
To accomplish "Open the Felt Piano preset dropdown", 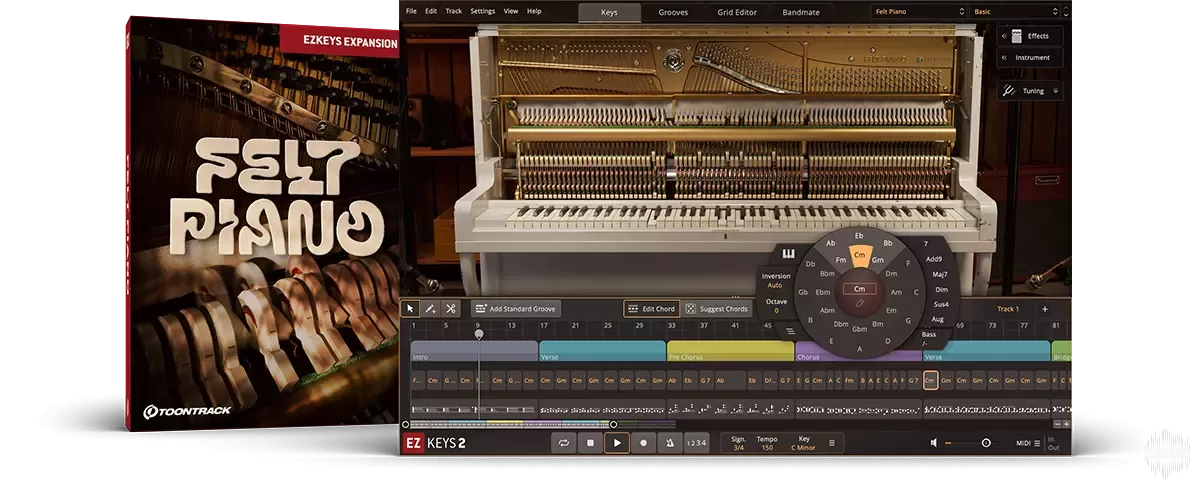I will 918,11.
